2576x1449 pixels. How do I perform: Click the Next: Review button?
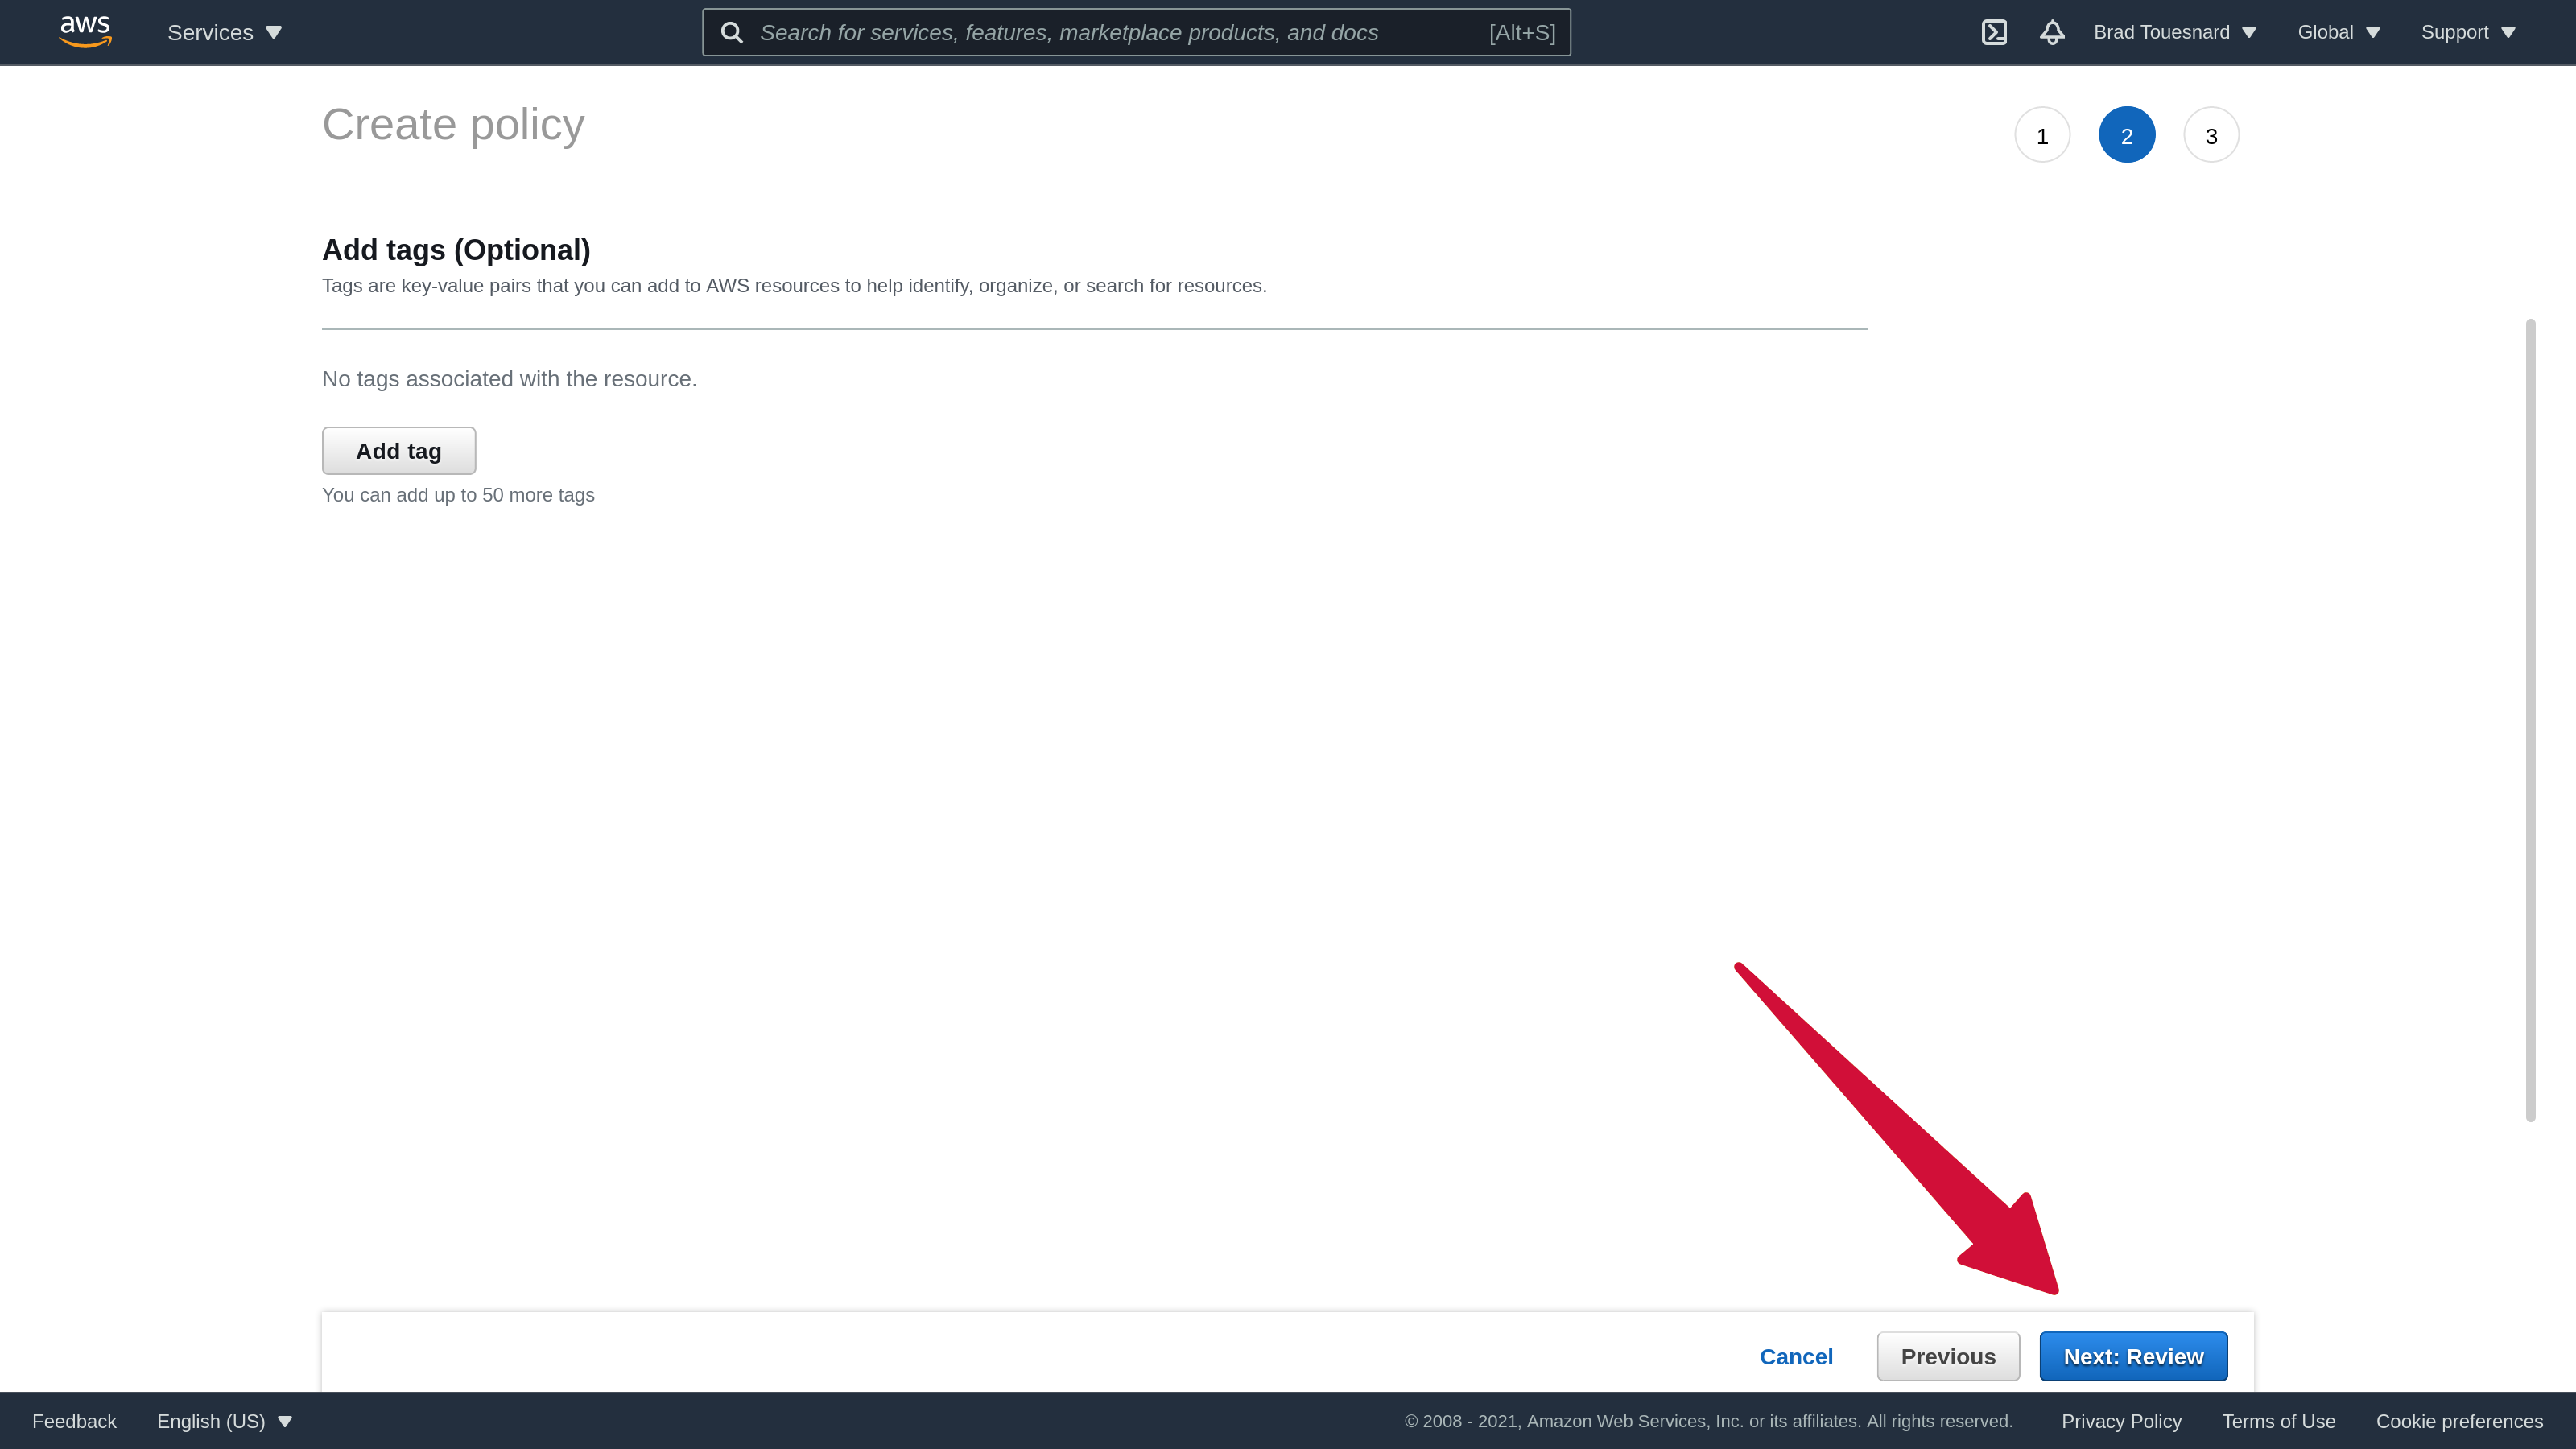coord(2134,1356)
